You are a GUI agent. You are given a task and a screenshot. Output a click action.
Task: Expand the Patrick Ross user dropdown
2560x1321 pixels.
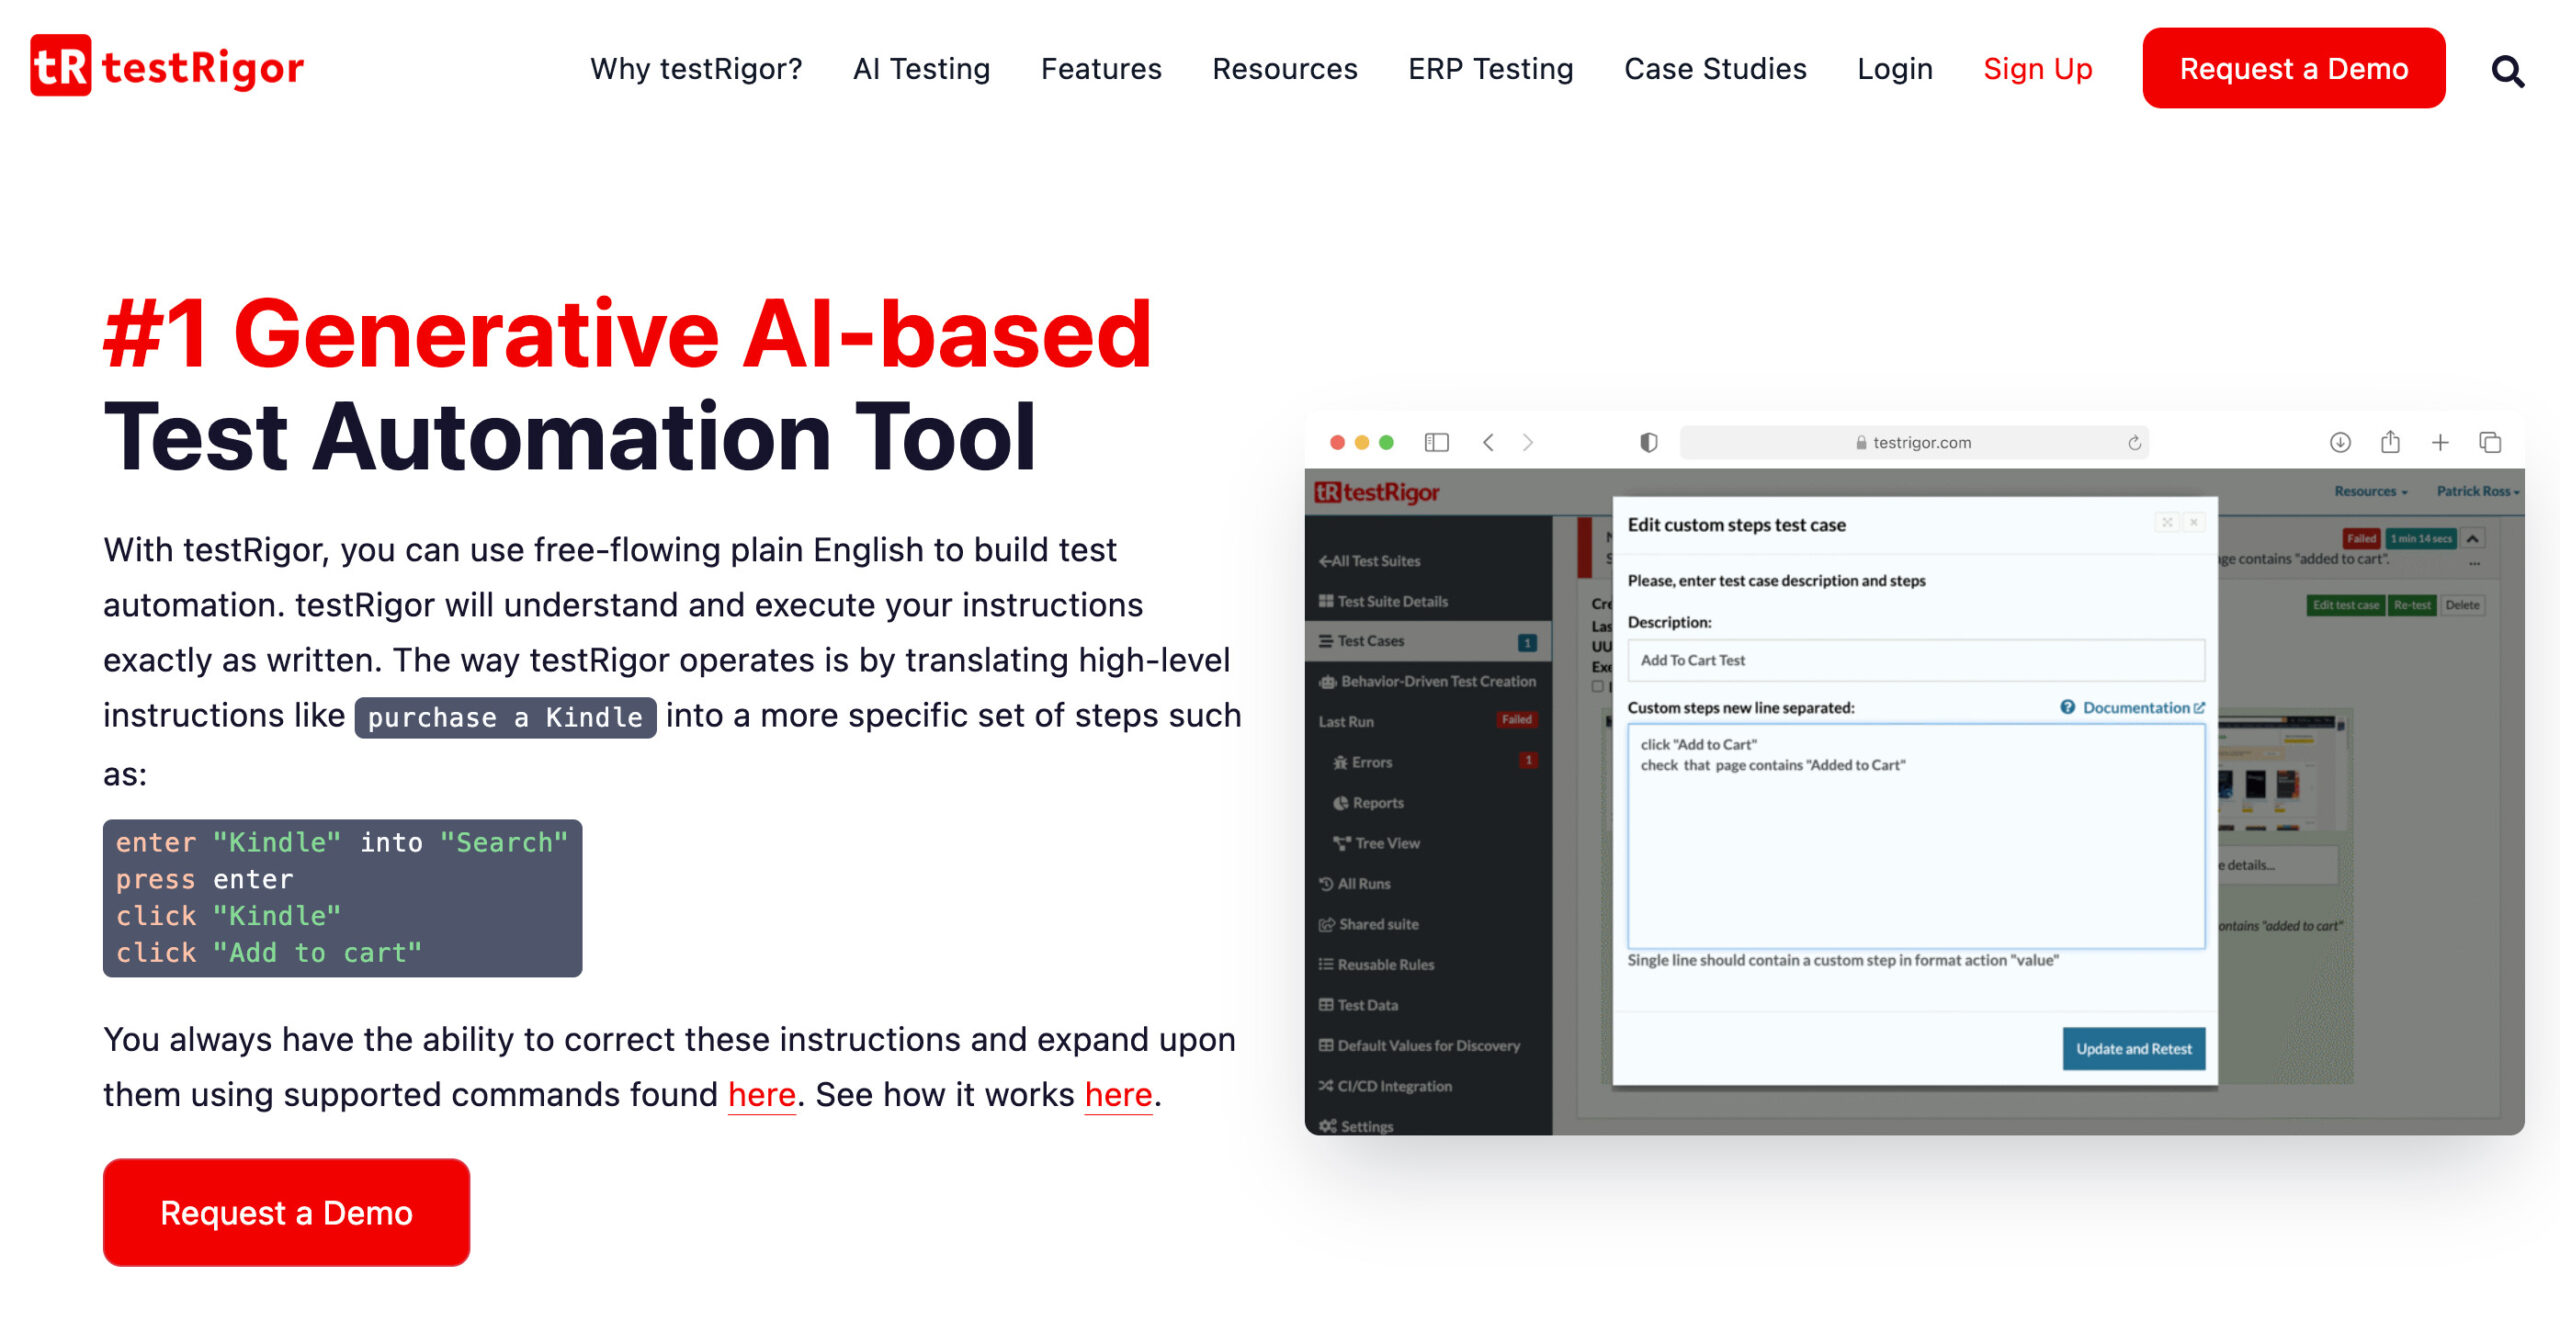click(x=2477, y=491)
